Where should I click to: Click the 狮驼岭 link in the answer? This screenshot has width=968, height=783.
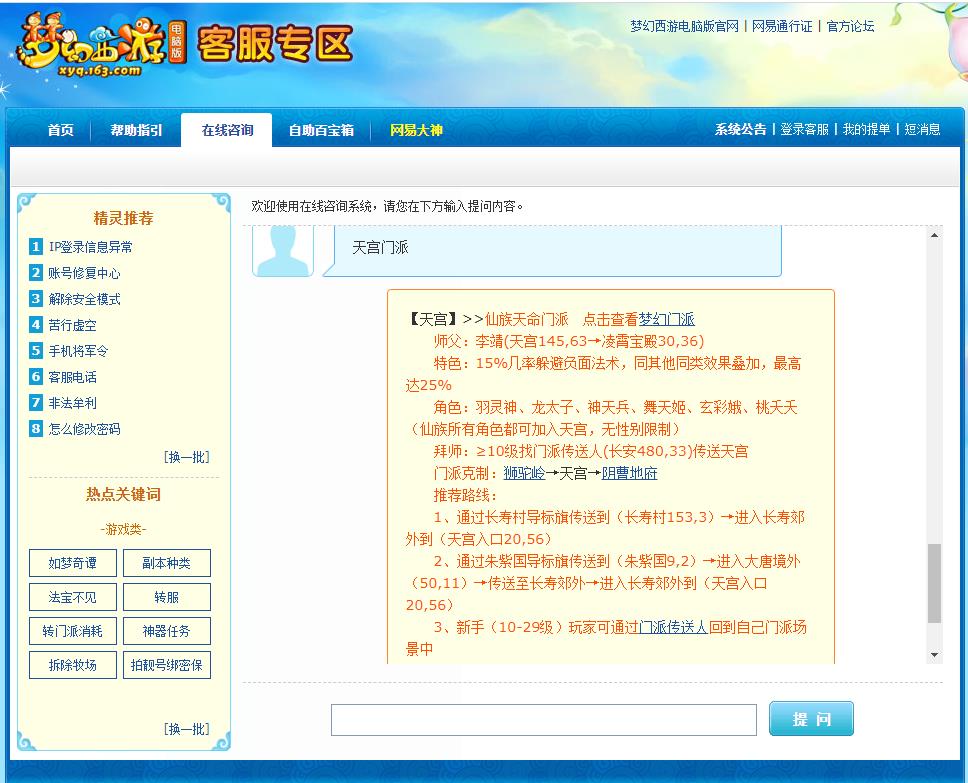click(x=523, y=471)
